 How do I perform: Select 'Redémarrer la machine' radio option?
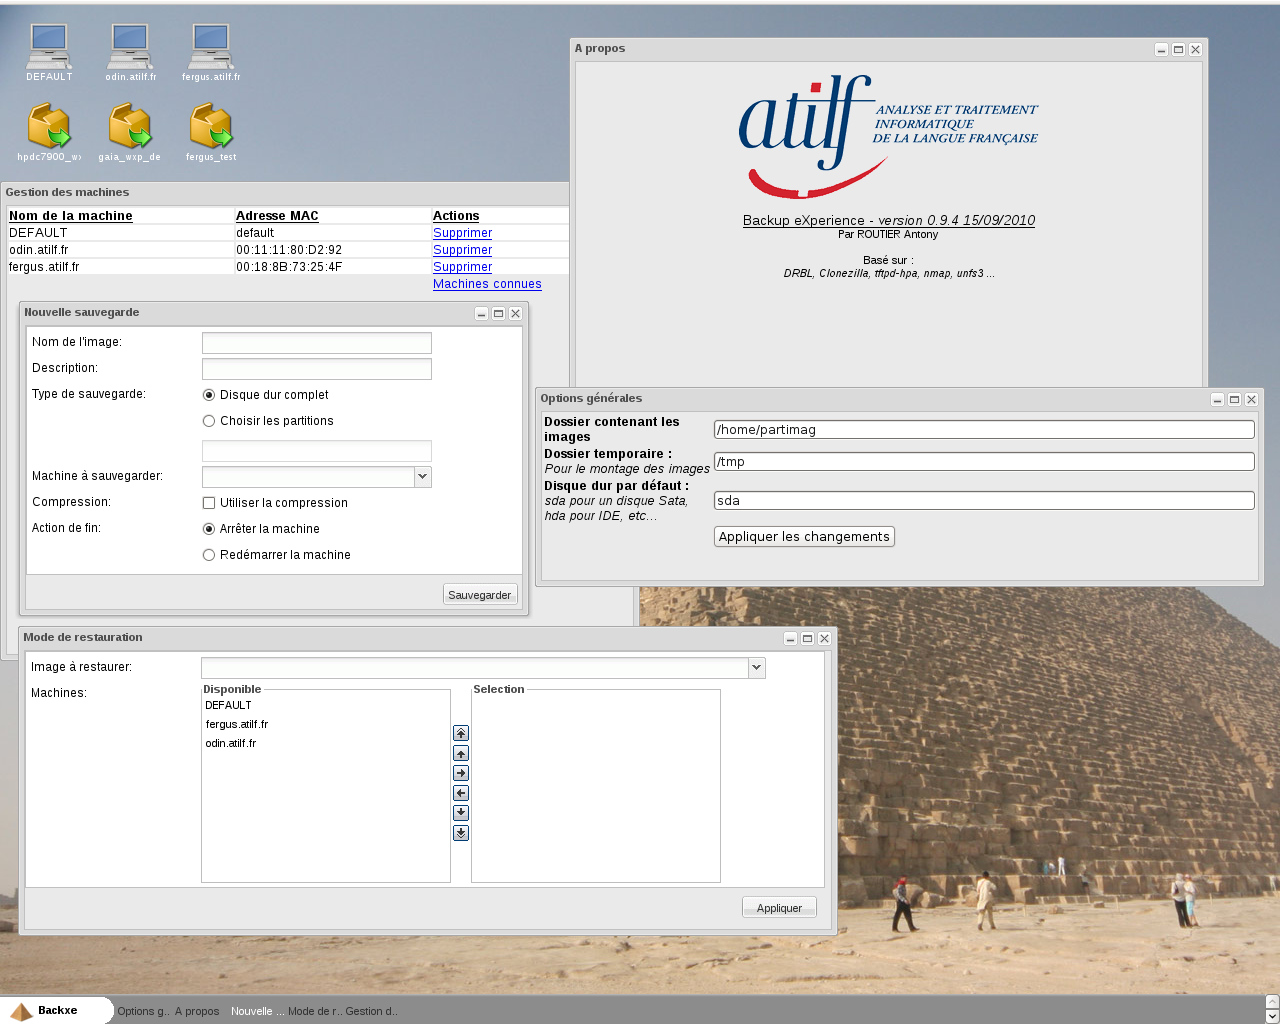coord(209,555)
